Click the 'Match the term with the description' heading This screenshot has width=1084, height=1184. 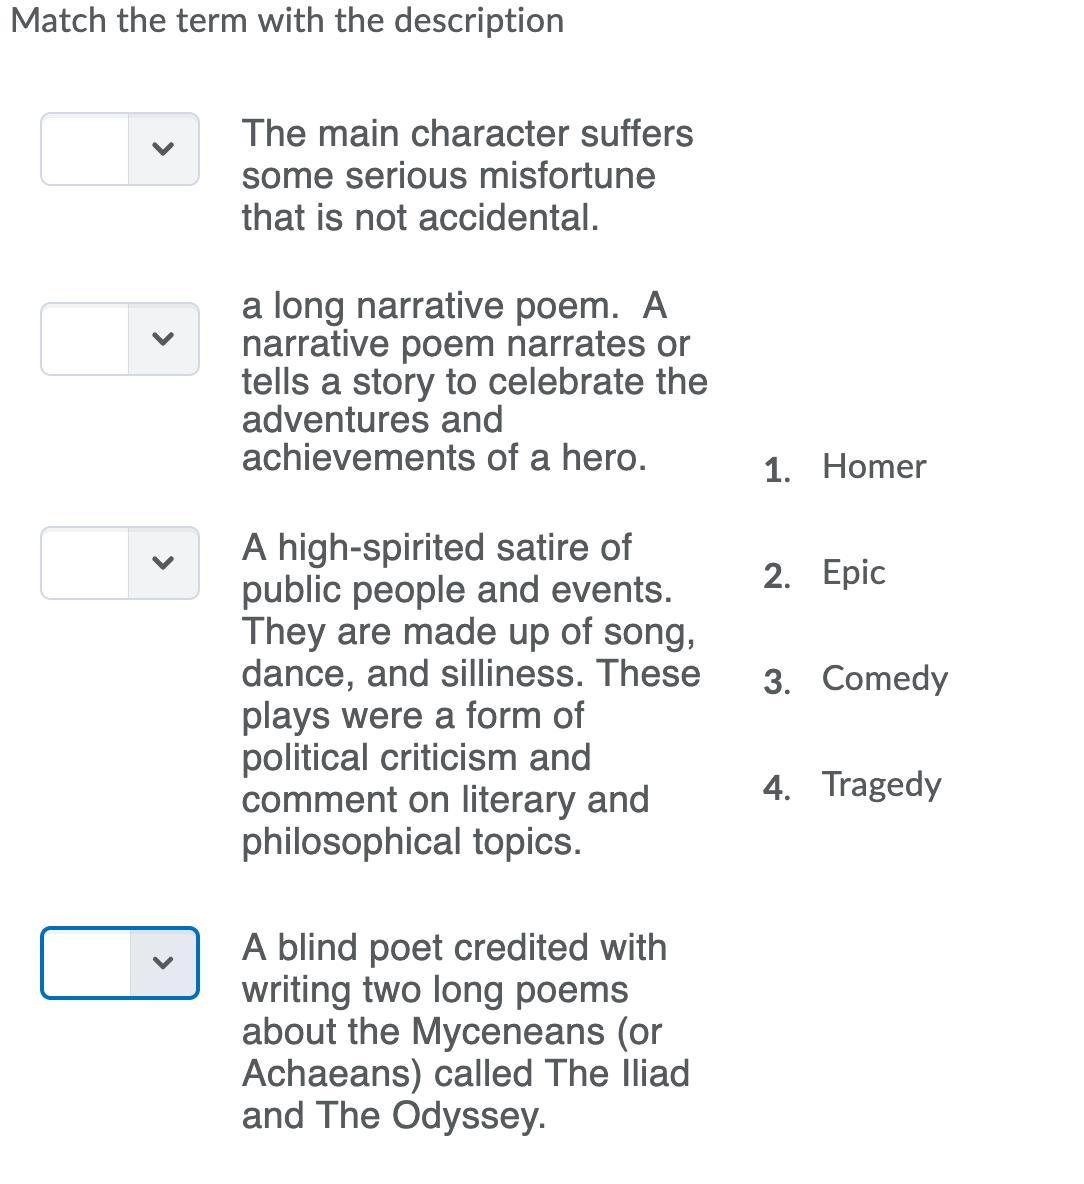[287, 21]
